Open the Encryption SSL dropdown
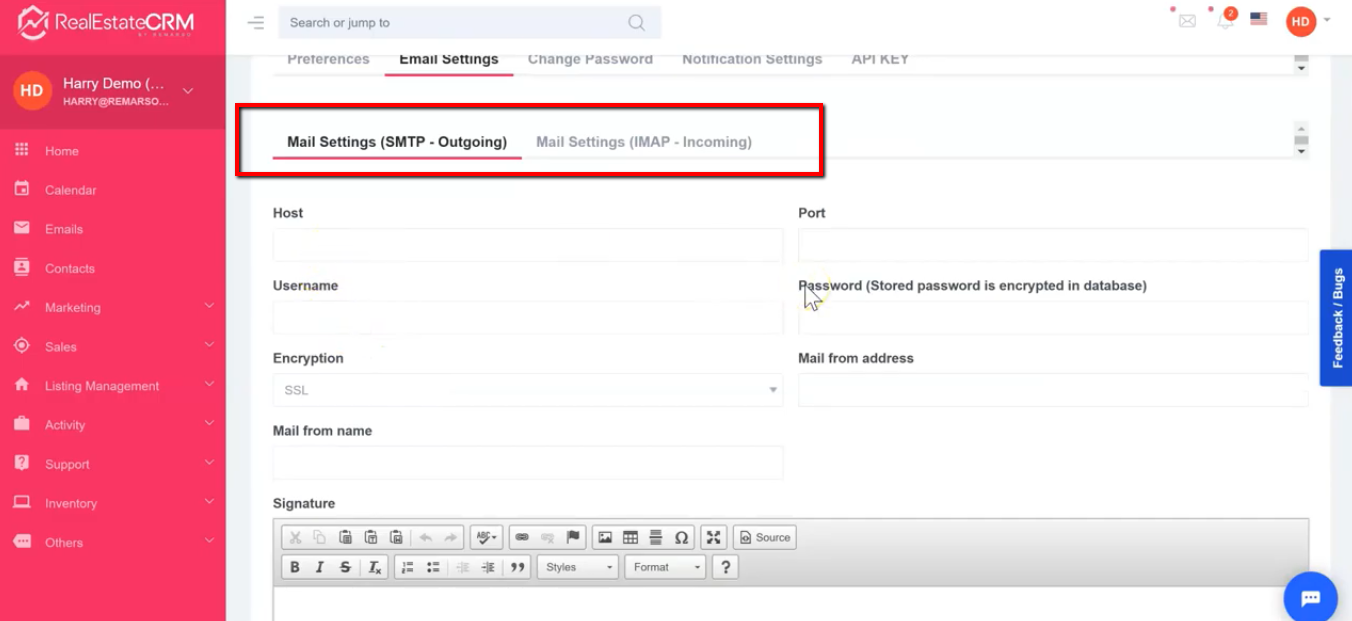Viewport: 1352px width, 621px height. point(527,390)
